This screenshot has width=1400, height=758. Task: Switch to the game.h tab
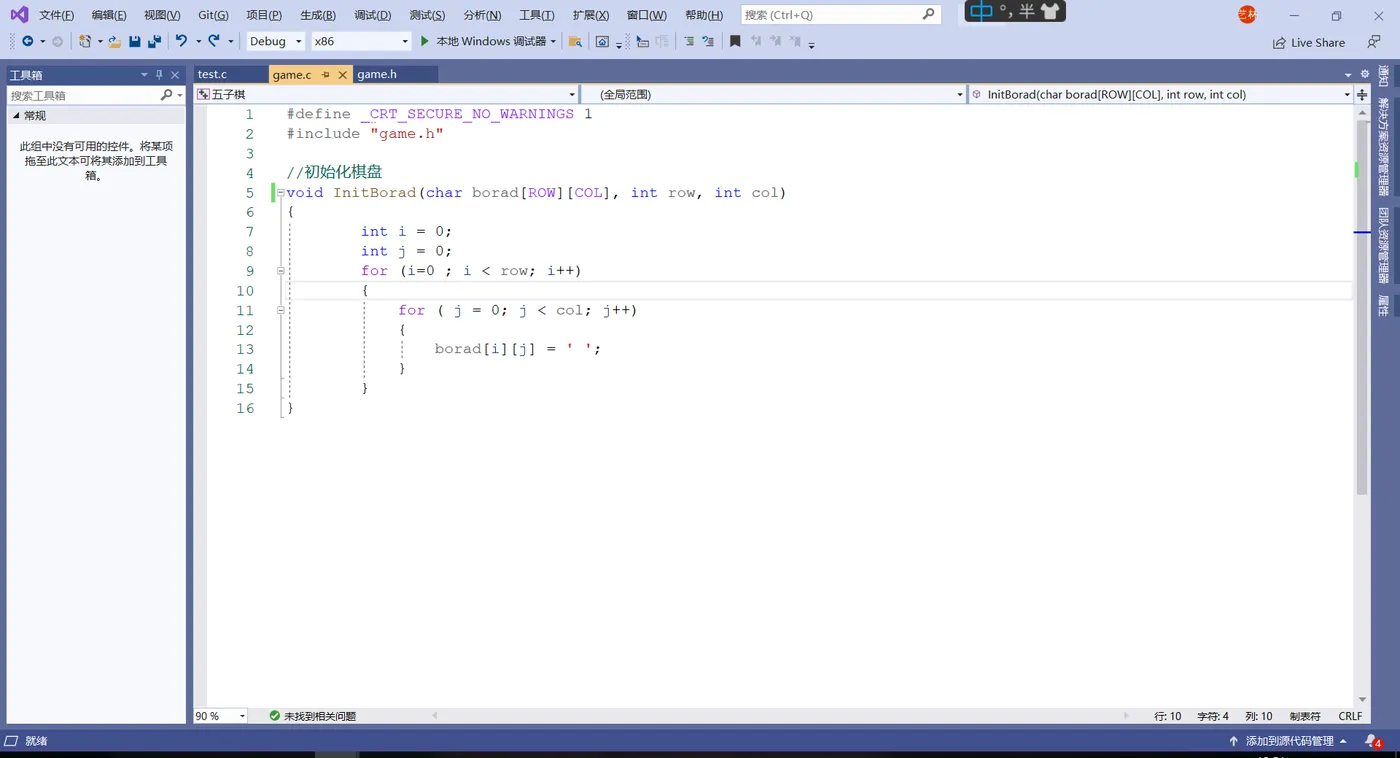pos(377,74)
